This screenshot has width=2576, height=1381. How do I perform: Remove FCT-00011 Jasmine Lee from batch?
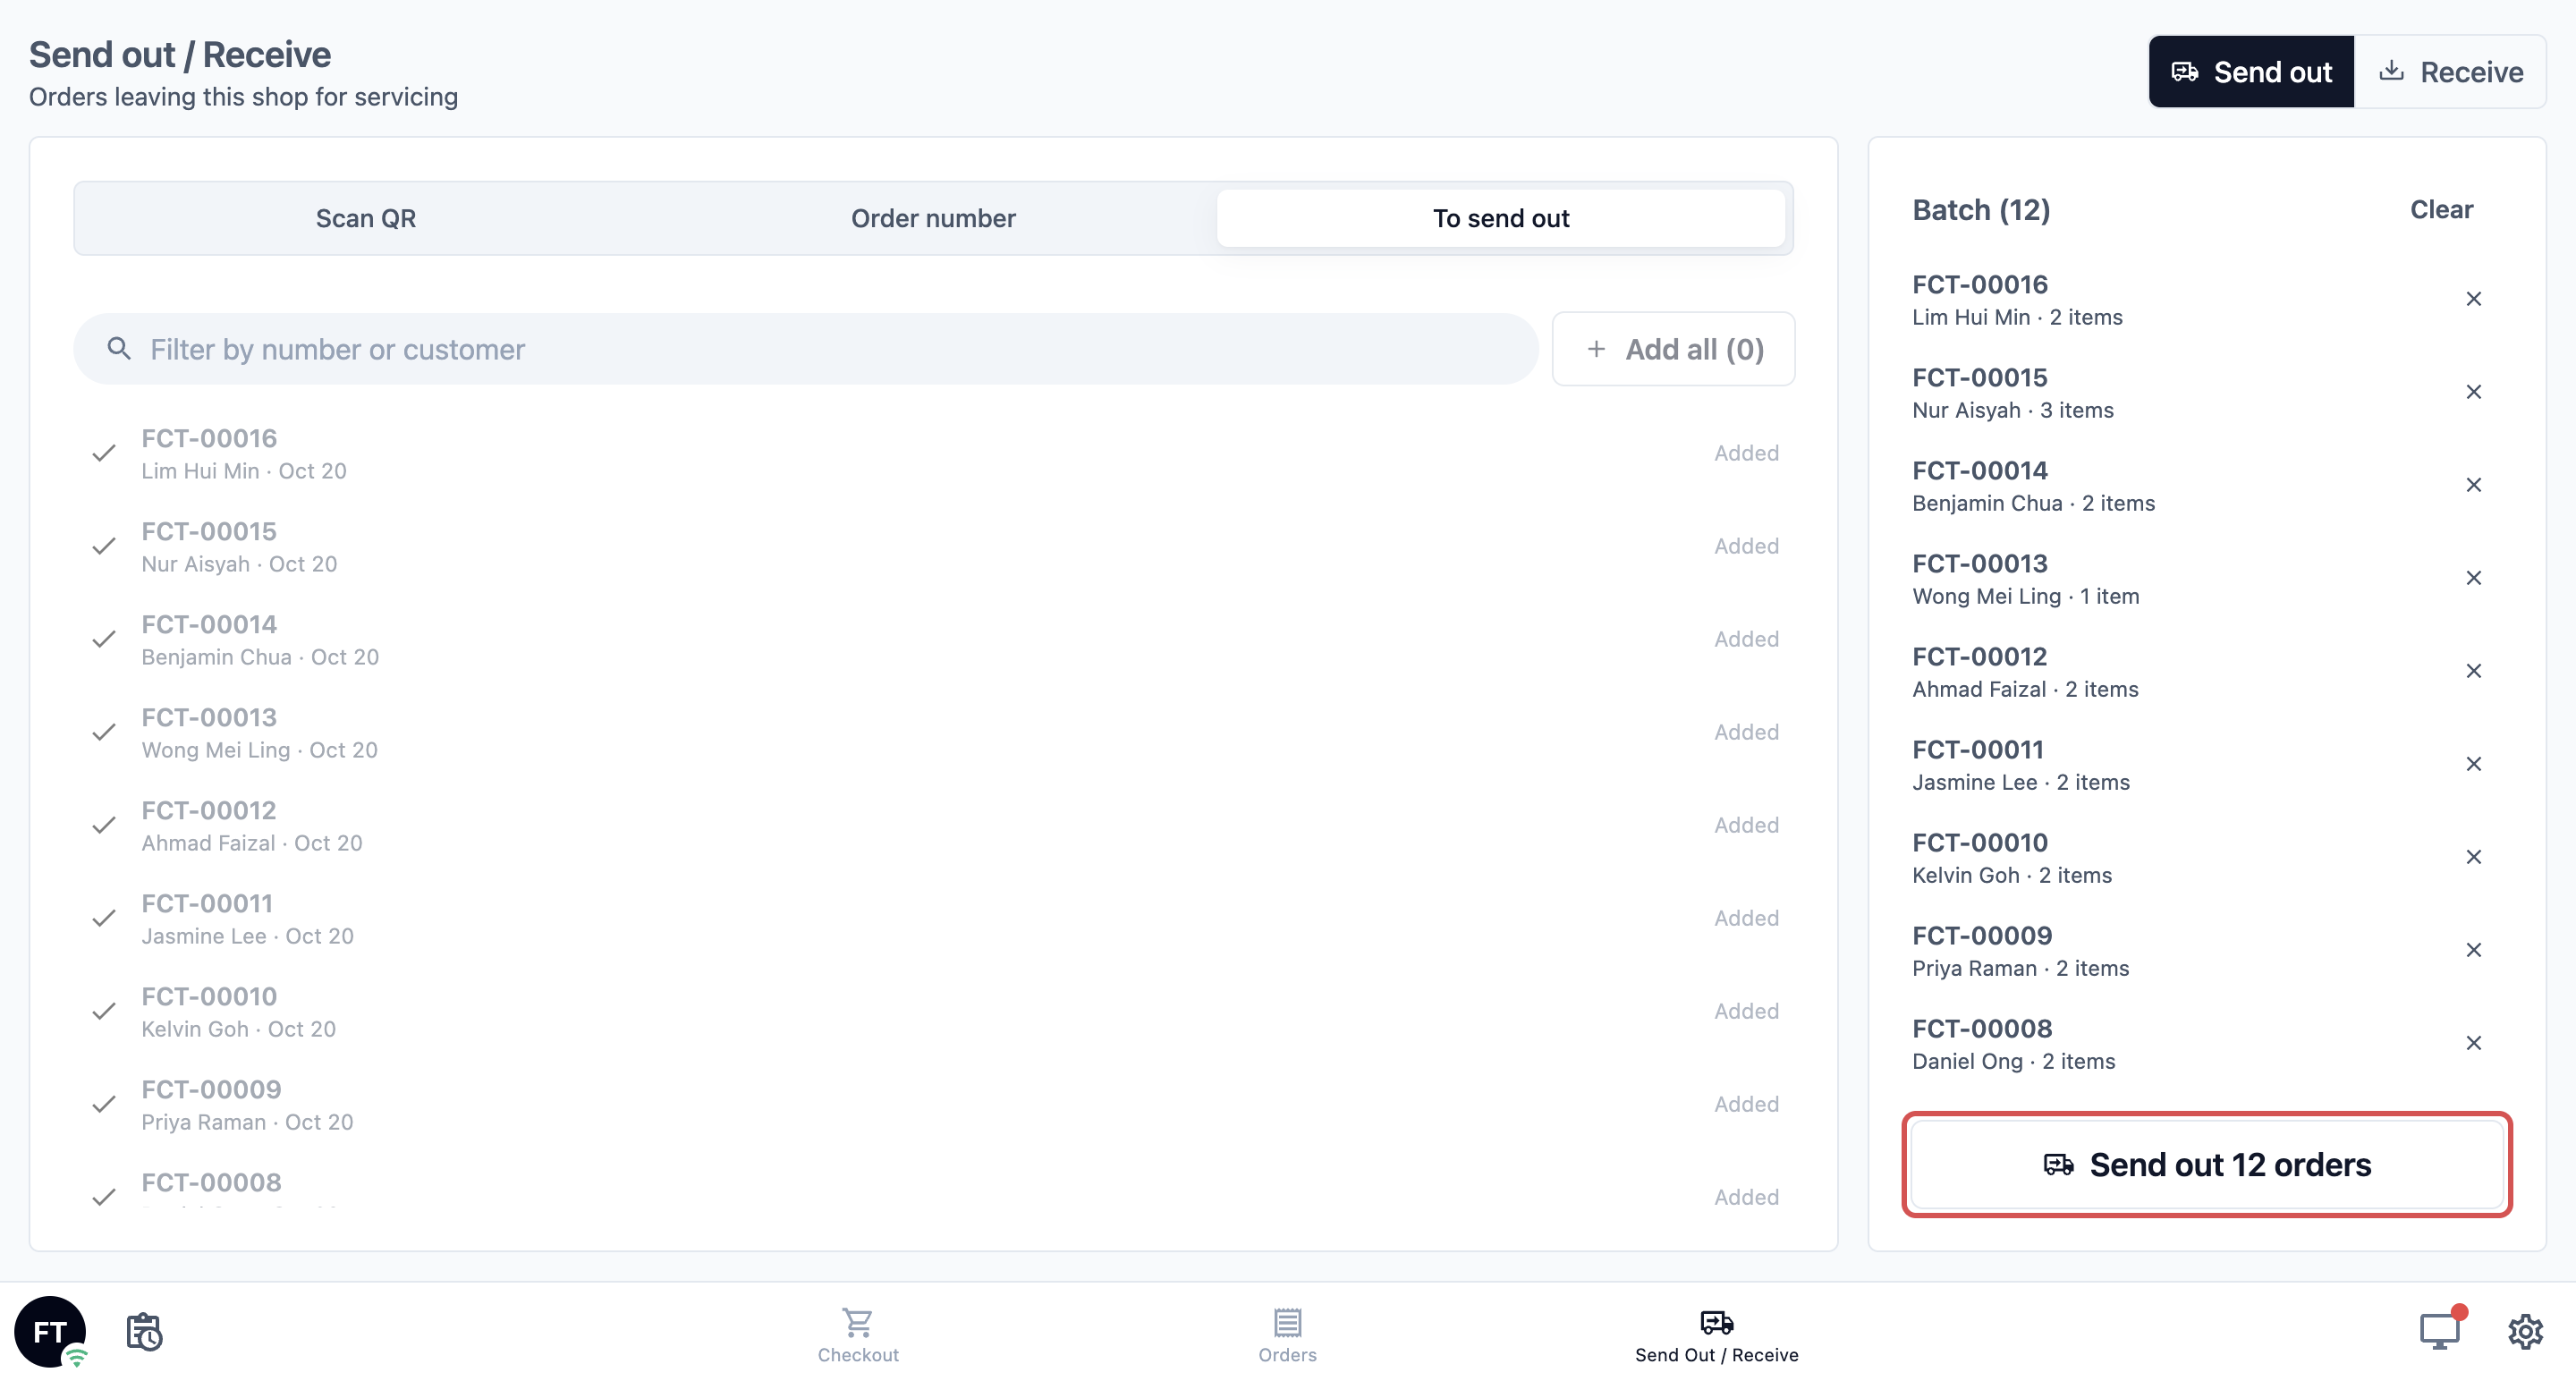click(2473, 764)
